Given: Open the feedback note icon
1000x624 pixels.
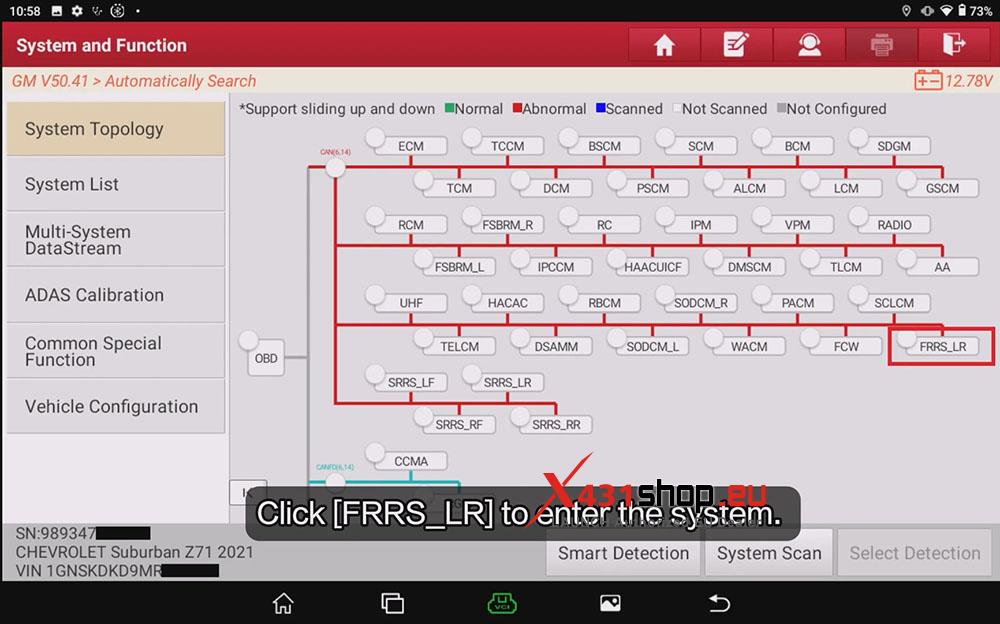Looking at the screenshot, I should [x=736, y=45].
